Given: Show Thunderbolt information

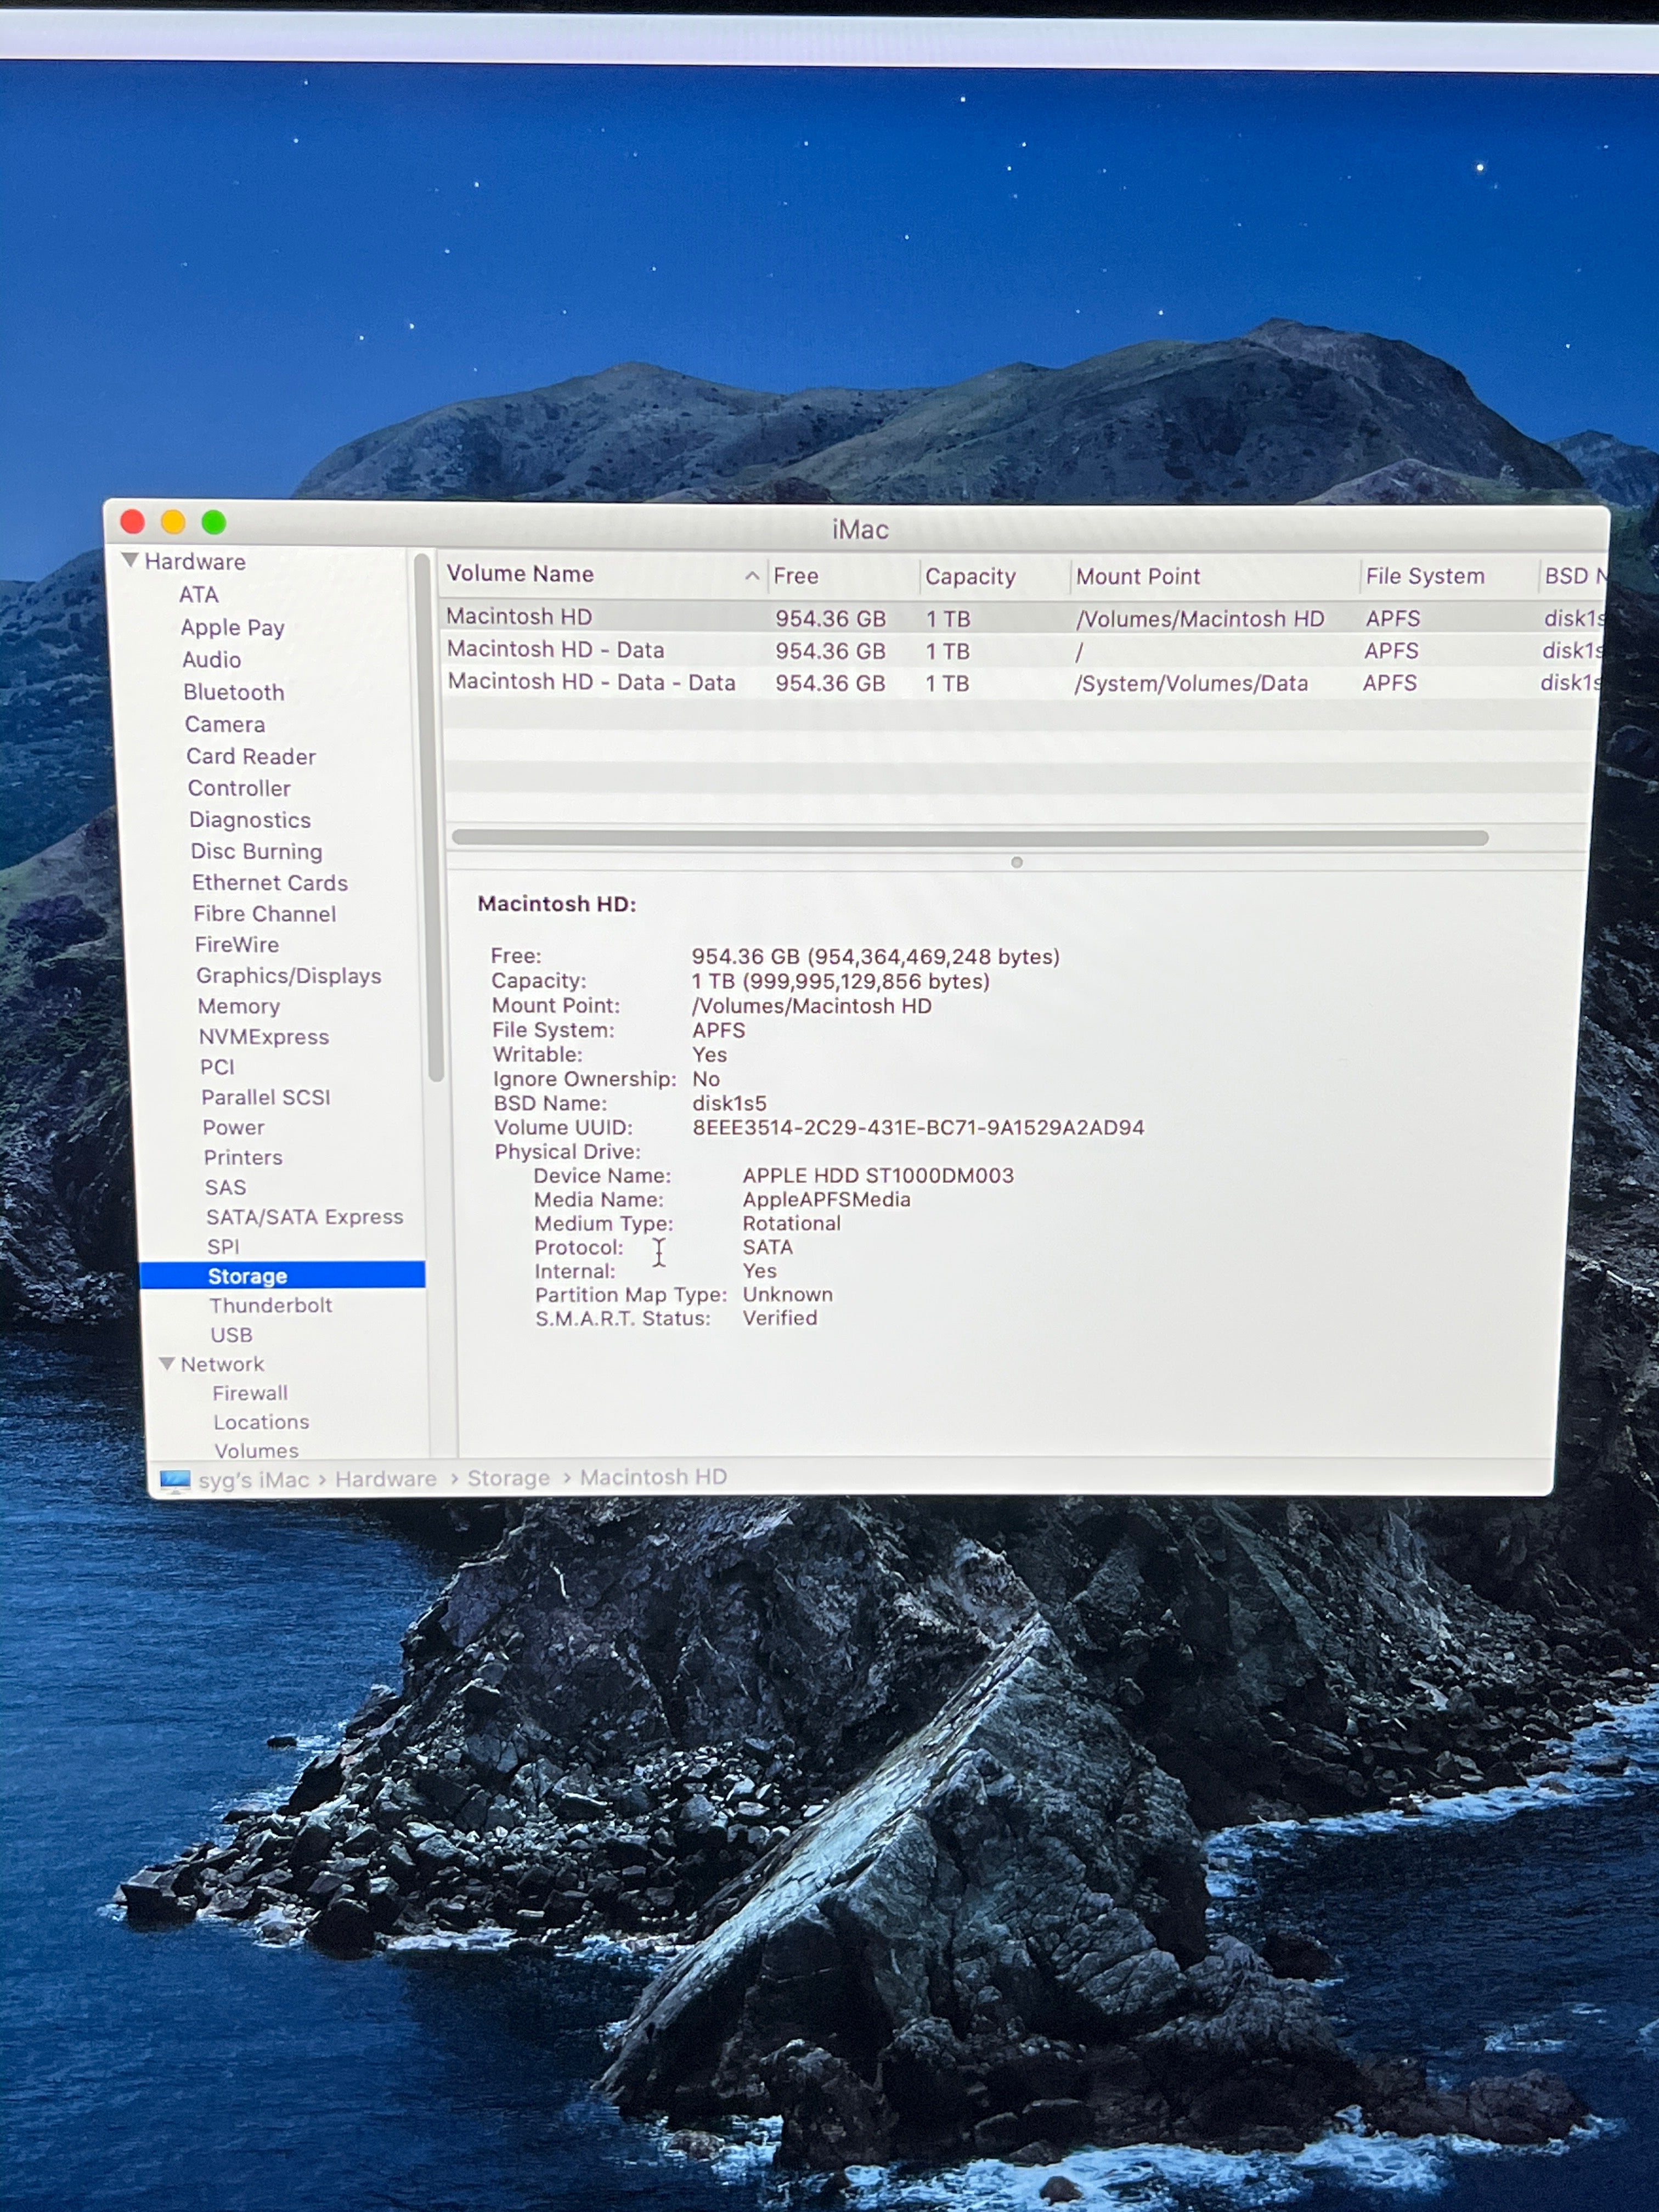Looking at the screenshot, I should 271,1305.
